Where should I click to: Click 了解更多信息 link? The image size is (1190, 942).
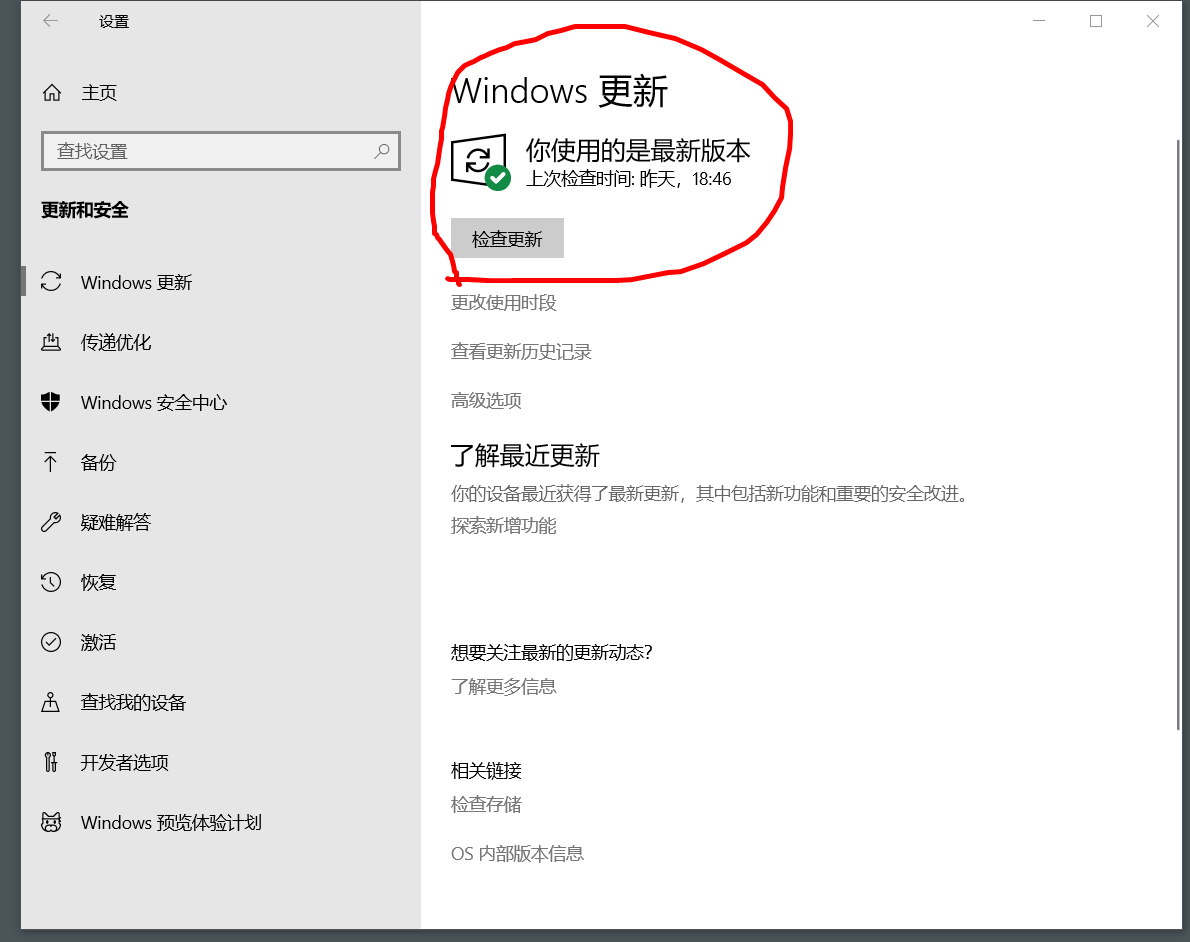point(504,686)
